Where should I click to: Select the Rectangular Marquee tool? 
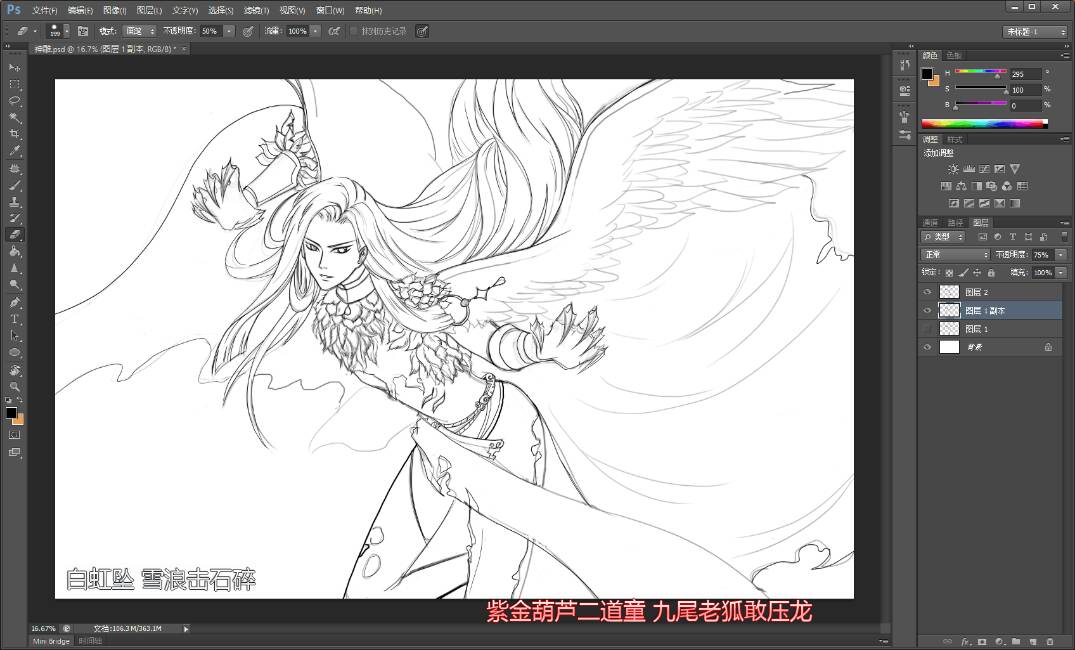point(14,84)
